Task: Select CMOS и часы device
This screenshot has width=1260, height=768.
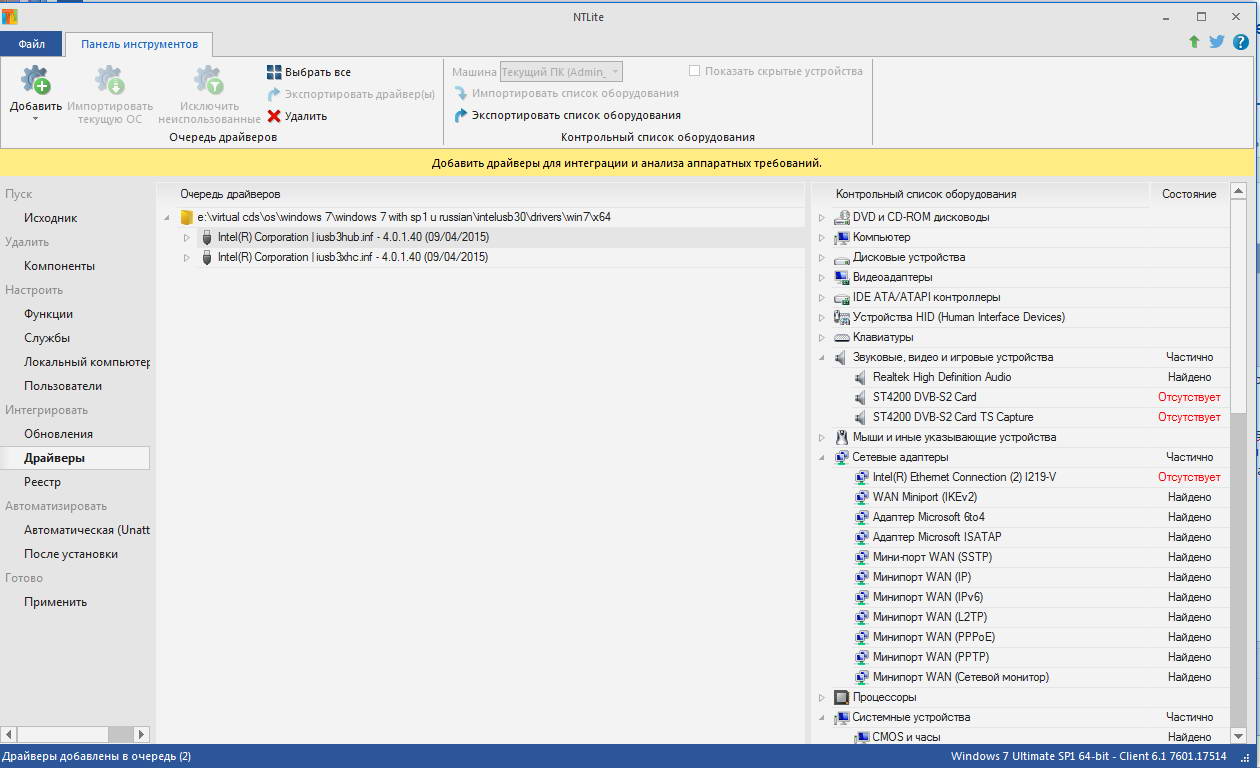Action: click(x=906, y=737)
